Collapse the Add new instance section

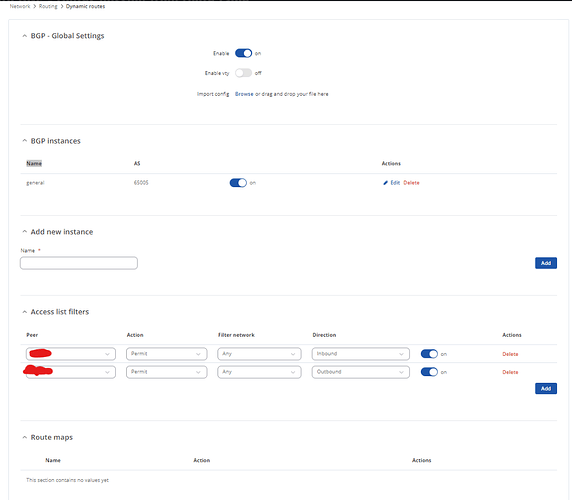24,232
